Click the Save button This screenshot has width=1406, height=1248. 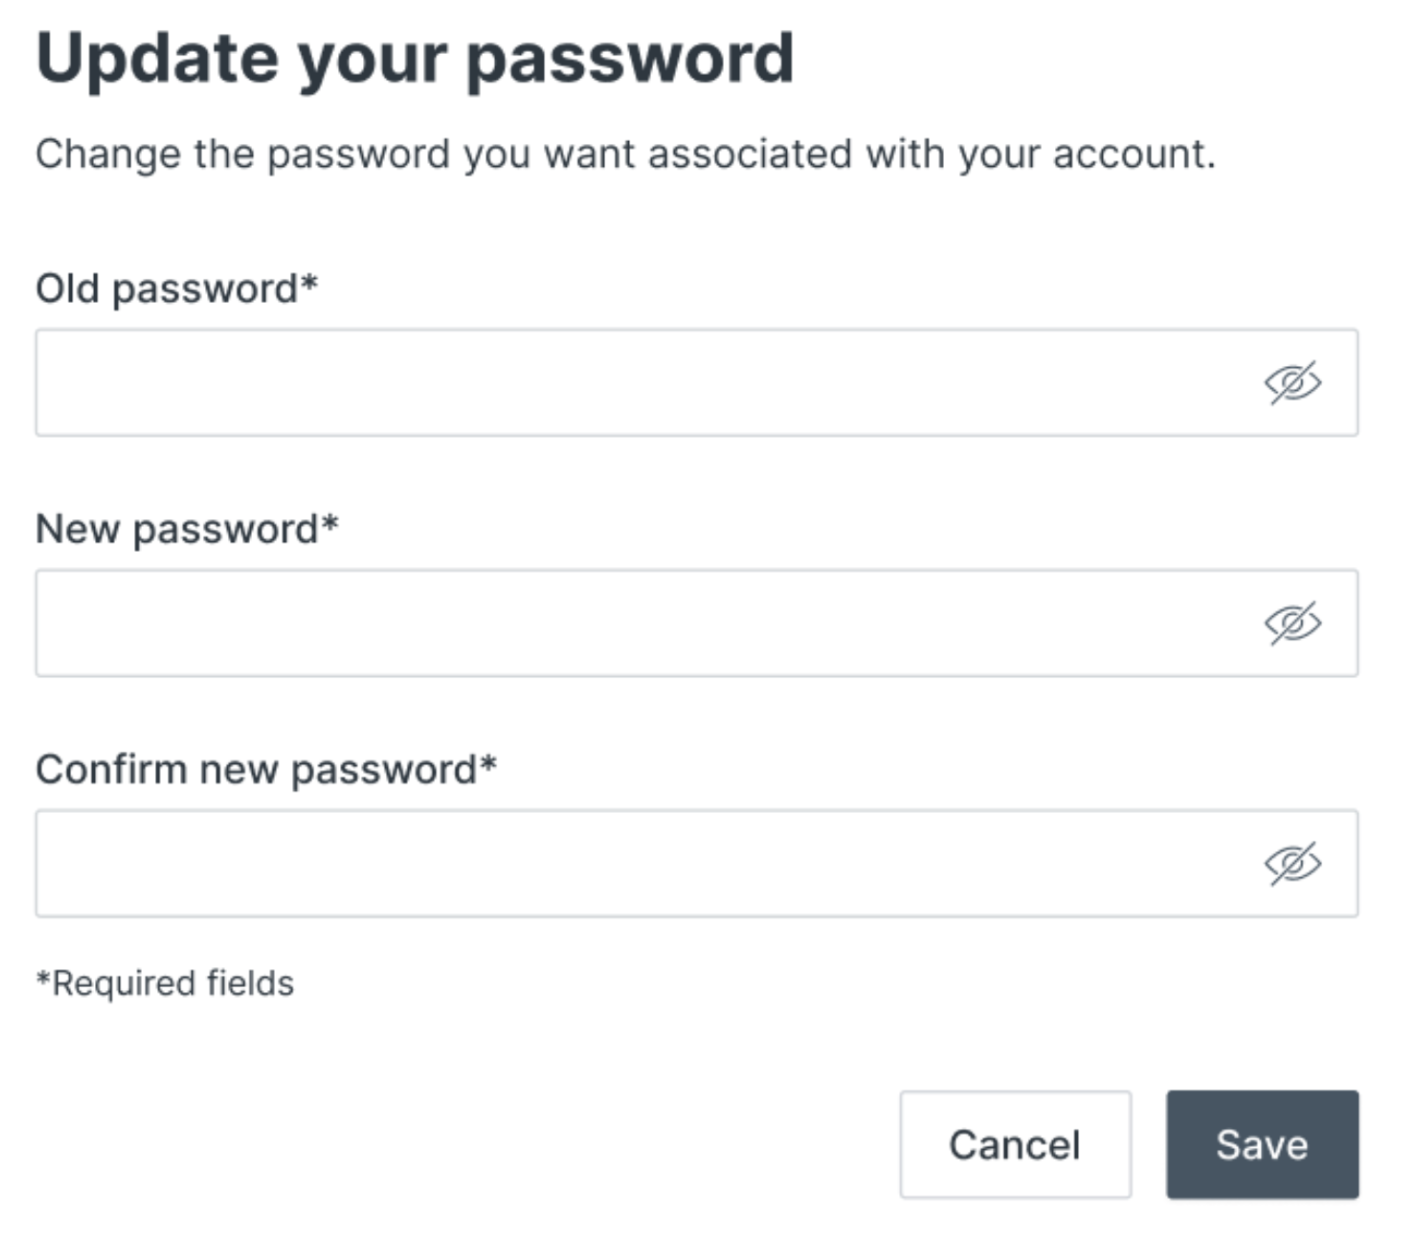point(1262,1144)
